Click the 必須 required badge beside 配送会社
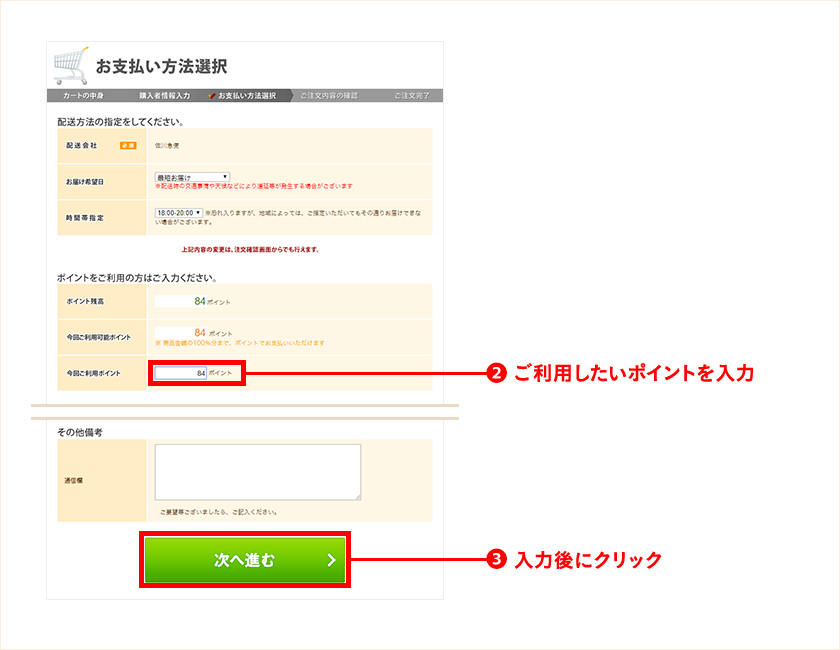The height and width of the screenshot is (650, 840). click(127, 145)
